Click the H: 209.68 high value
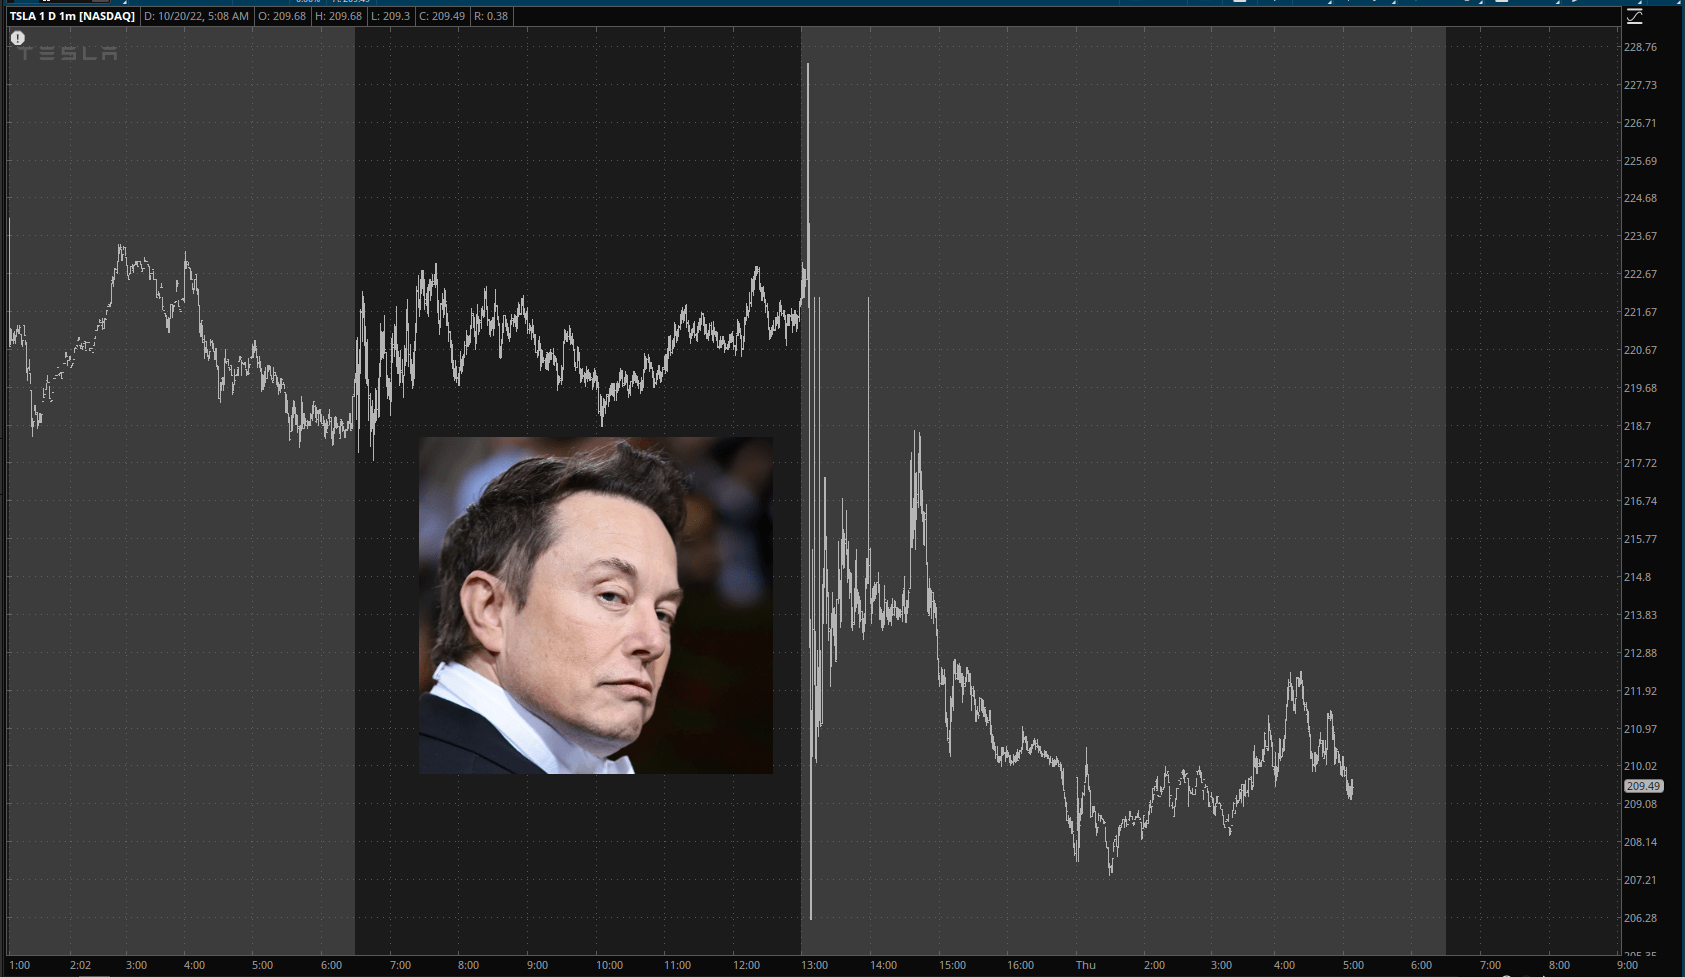Image resolution: width=1685 pixels, height=977 pixels. point(338,16)
